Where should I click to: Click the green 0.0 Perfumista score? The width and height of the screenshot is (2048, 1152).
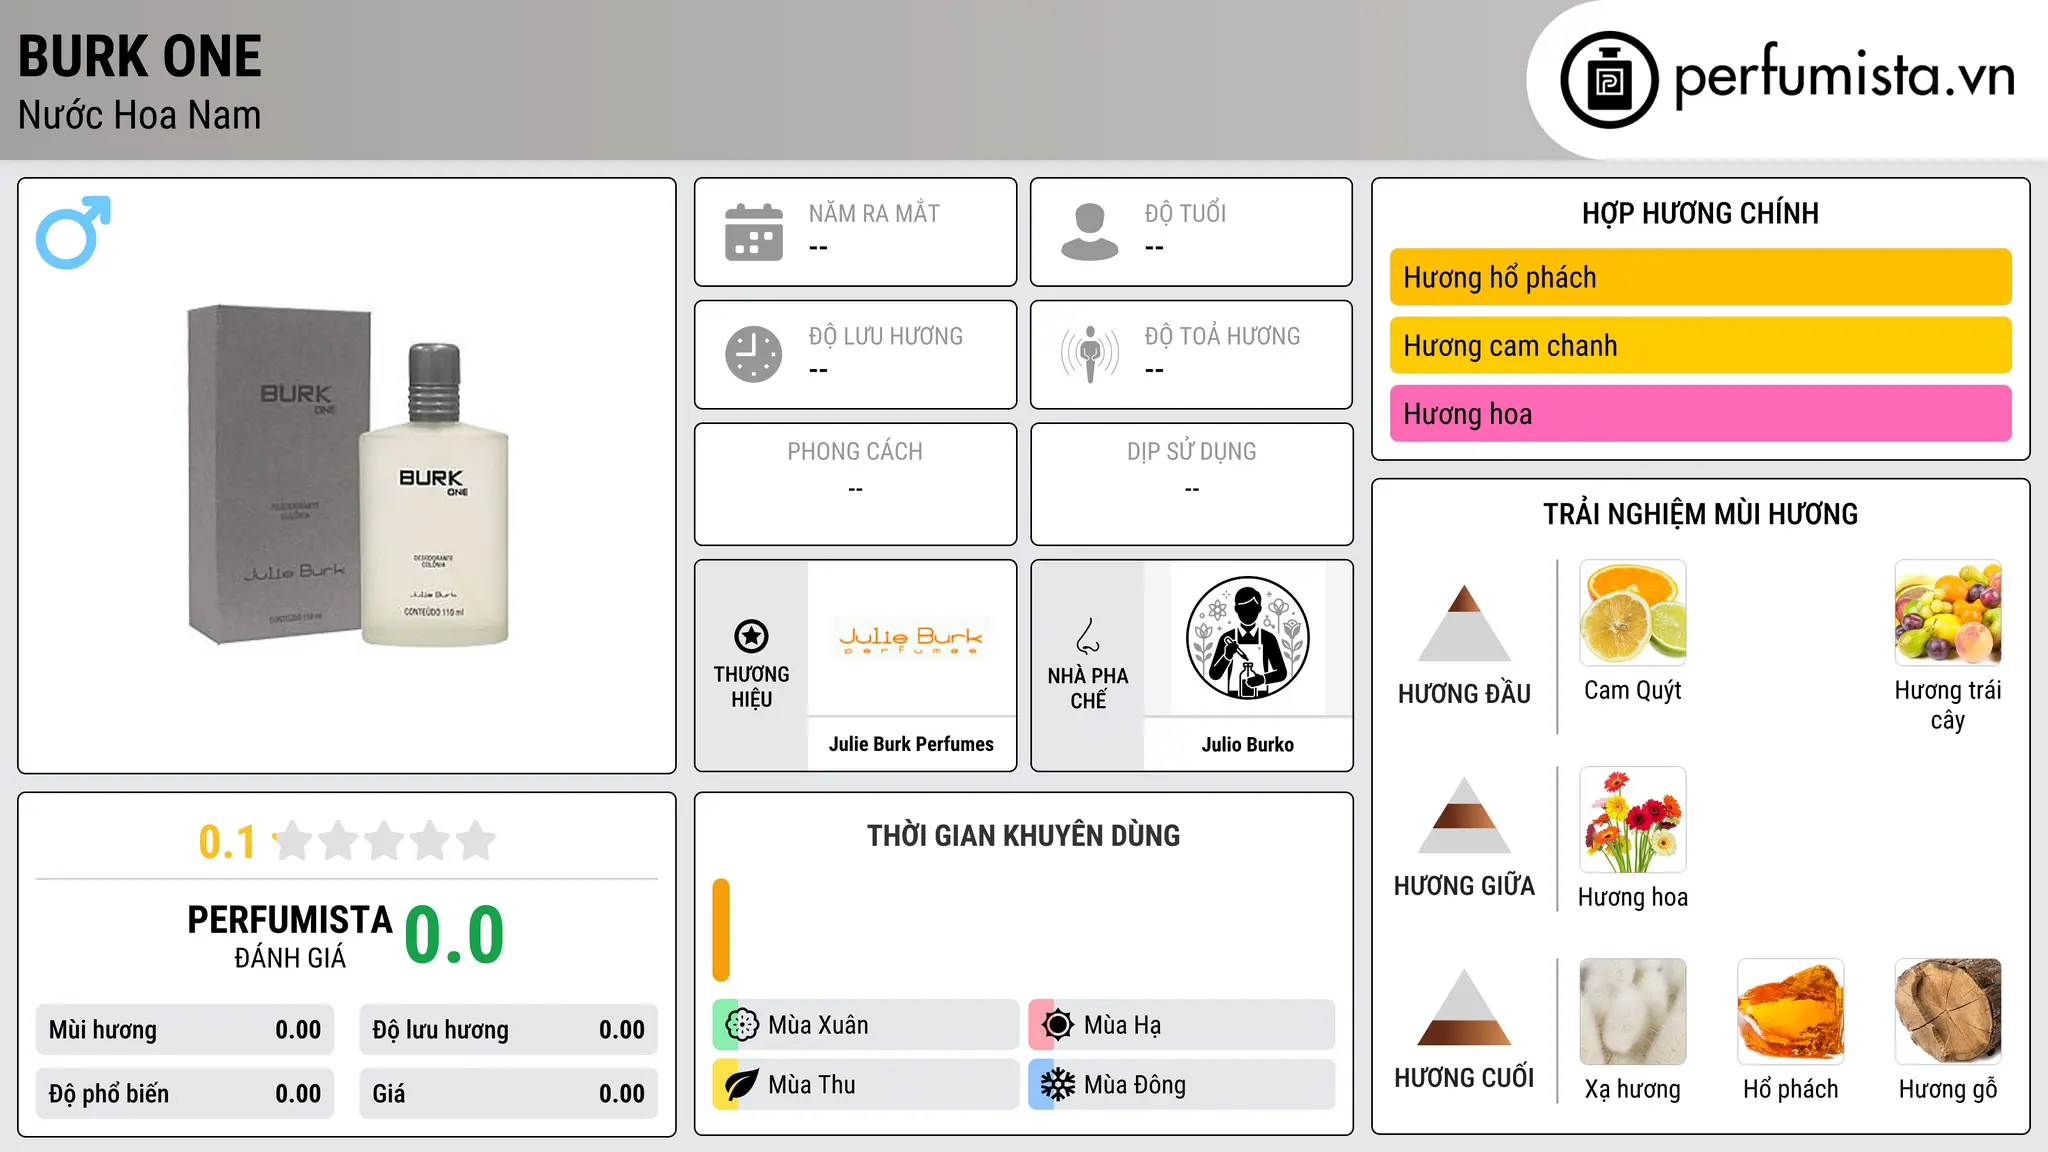tap(454, 934)
